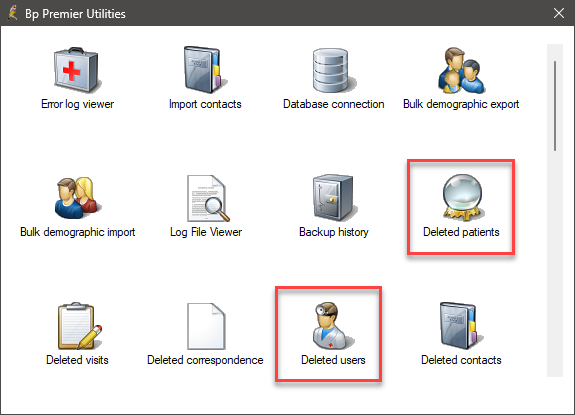Open the Bulk demographic import utility
Viewport: 575px width, 415px height.
point(77,198)
